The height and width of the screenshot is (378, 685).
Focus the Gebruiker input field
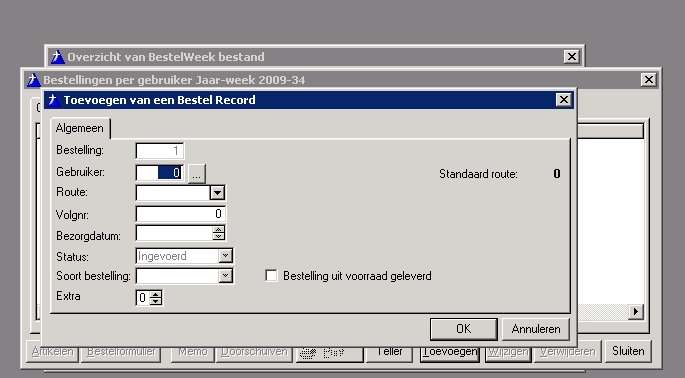coord(160,173)
